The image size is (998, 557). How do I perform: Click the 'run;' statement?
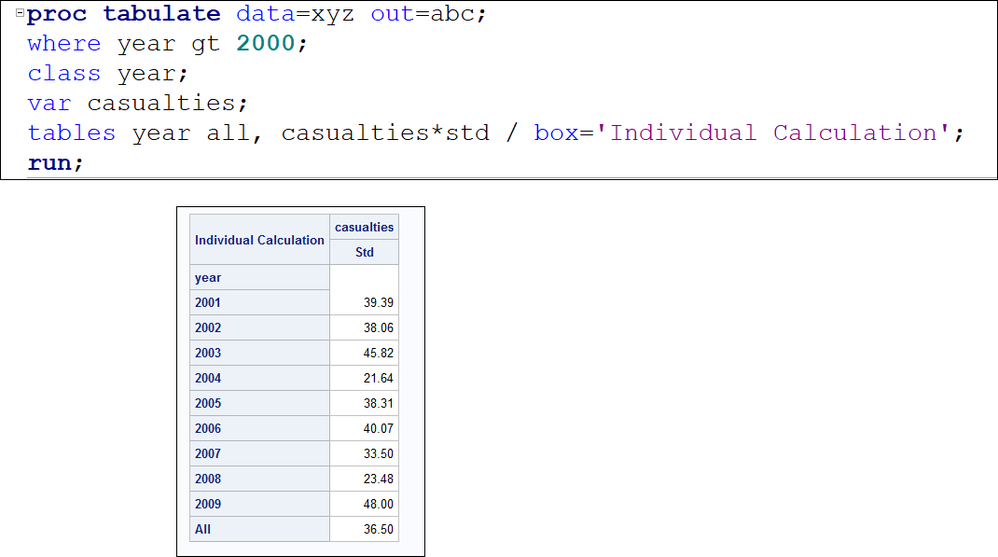55,163
